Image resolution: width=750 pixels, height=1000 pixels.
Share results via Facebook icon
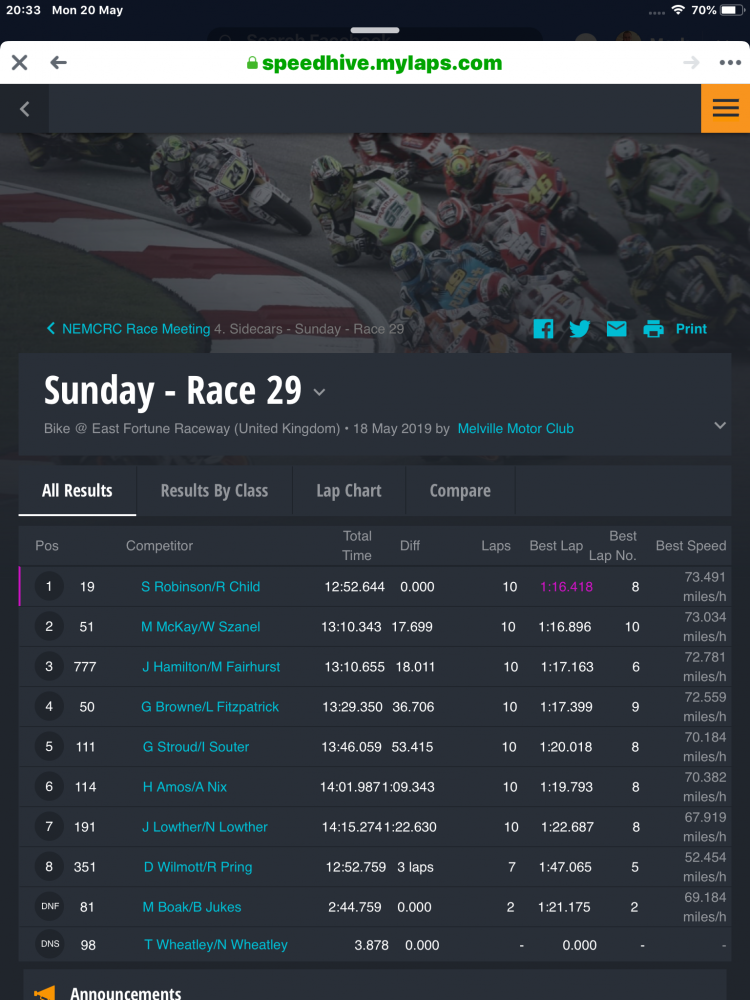coord(543,329)
